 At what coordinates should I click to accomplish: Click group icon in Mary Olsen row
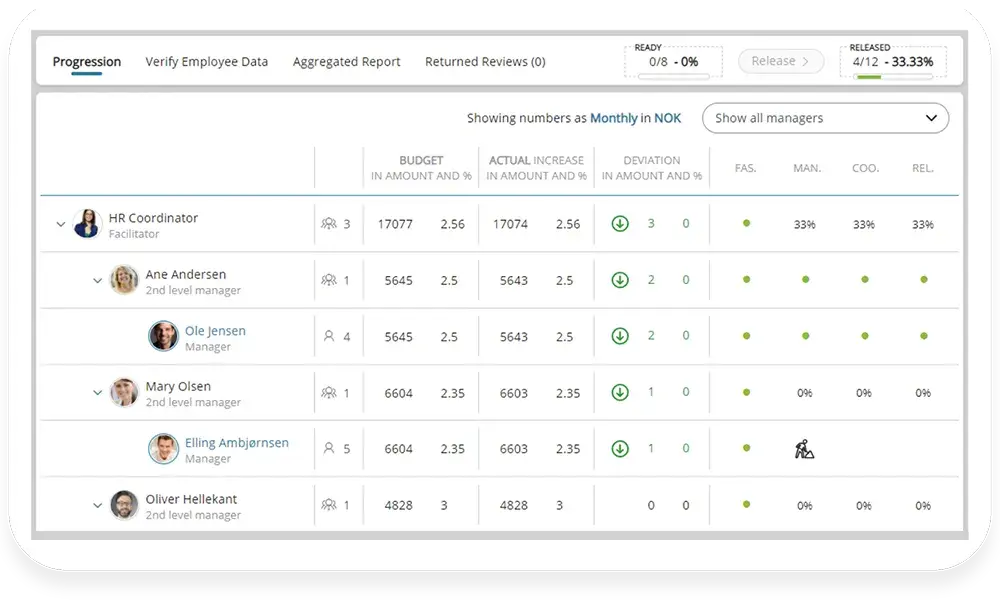tap(328, 392)
